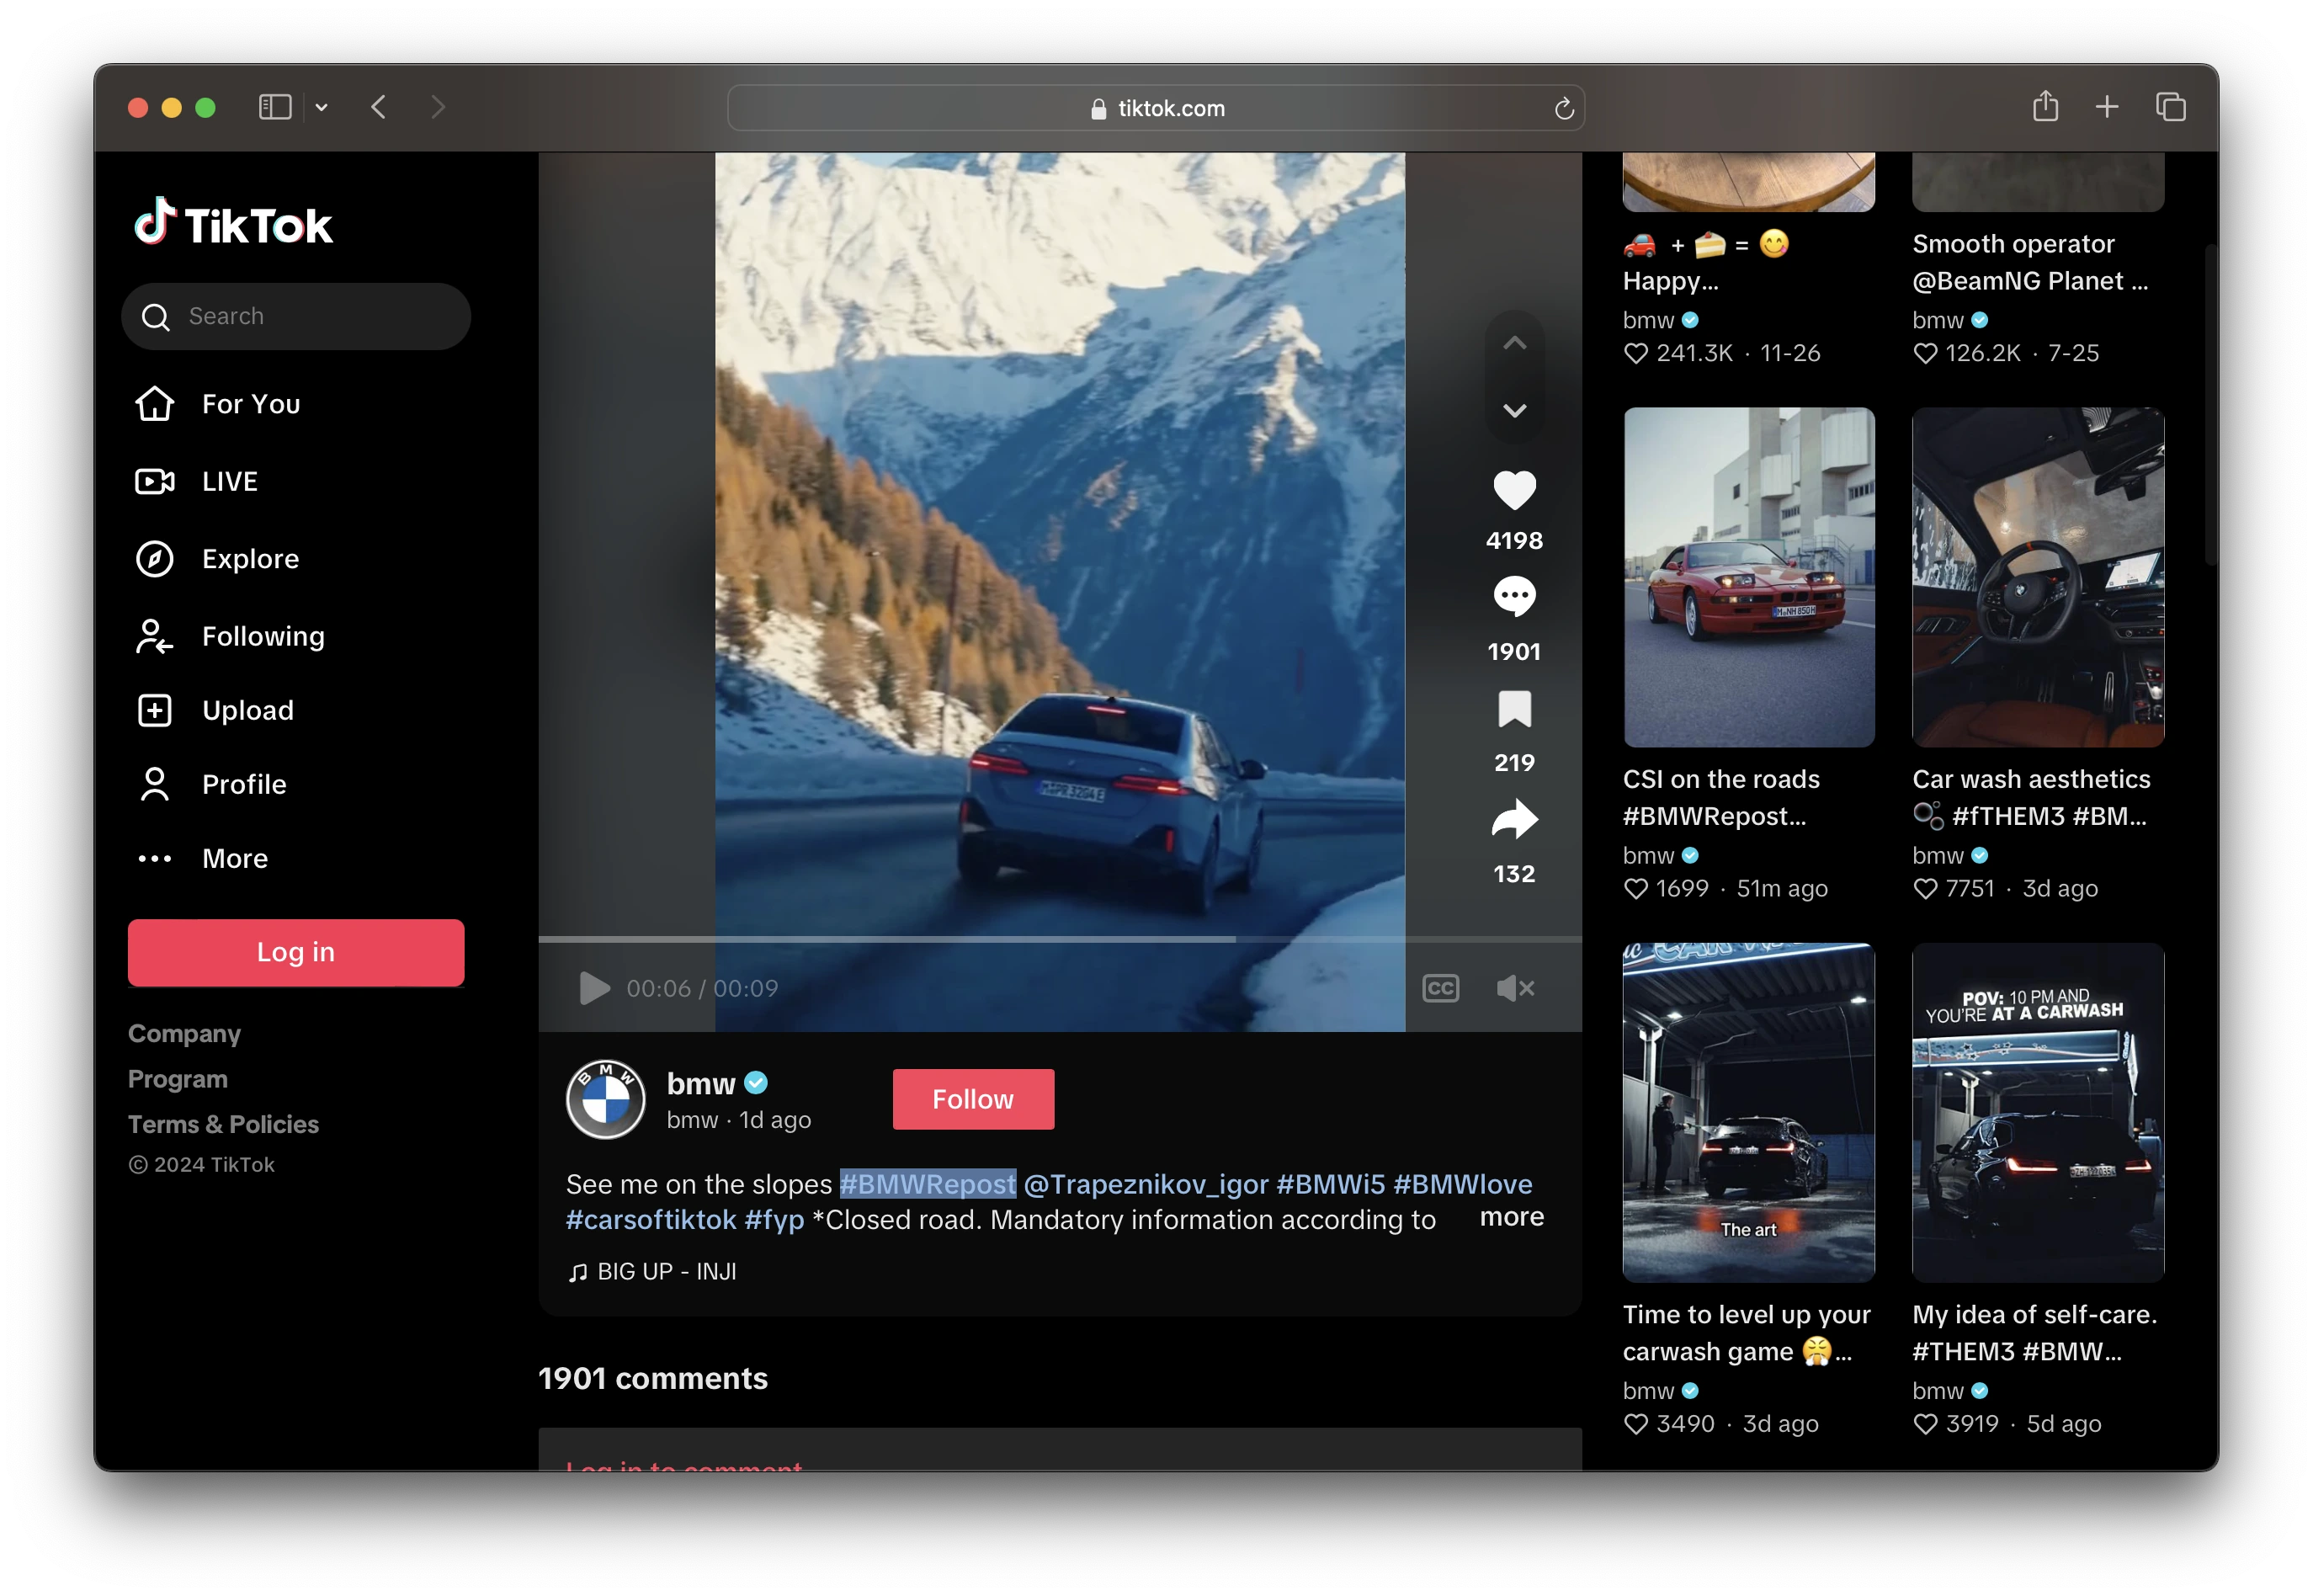
Task: Open Car wash aesthetics video thumbnail
Action: pyautogui.click(x=2037, y=577)
